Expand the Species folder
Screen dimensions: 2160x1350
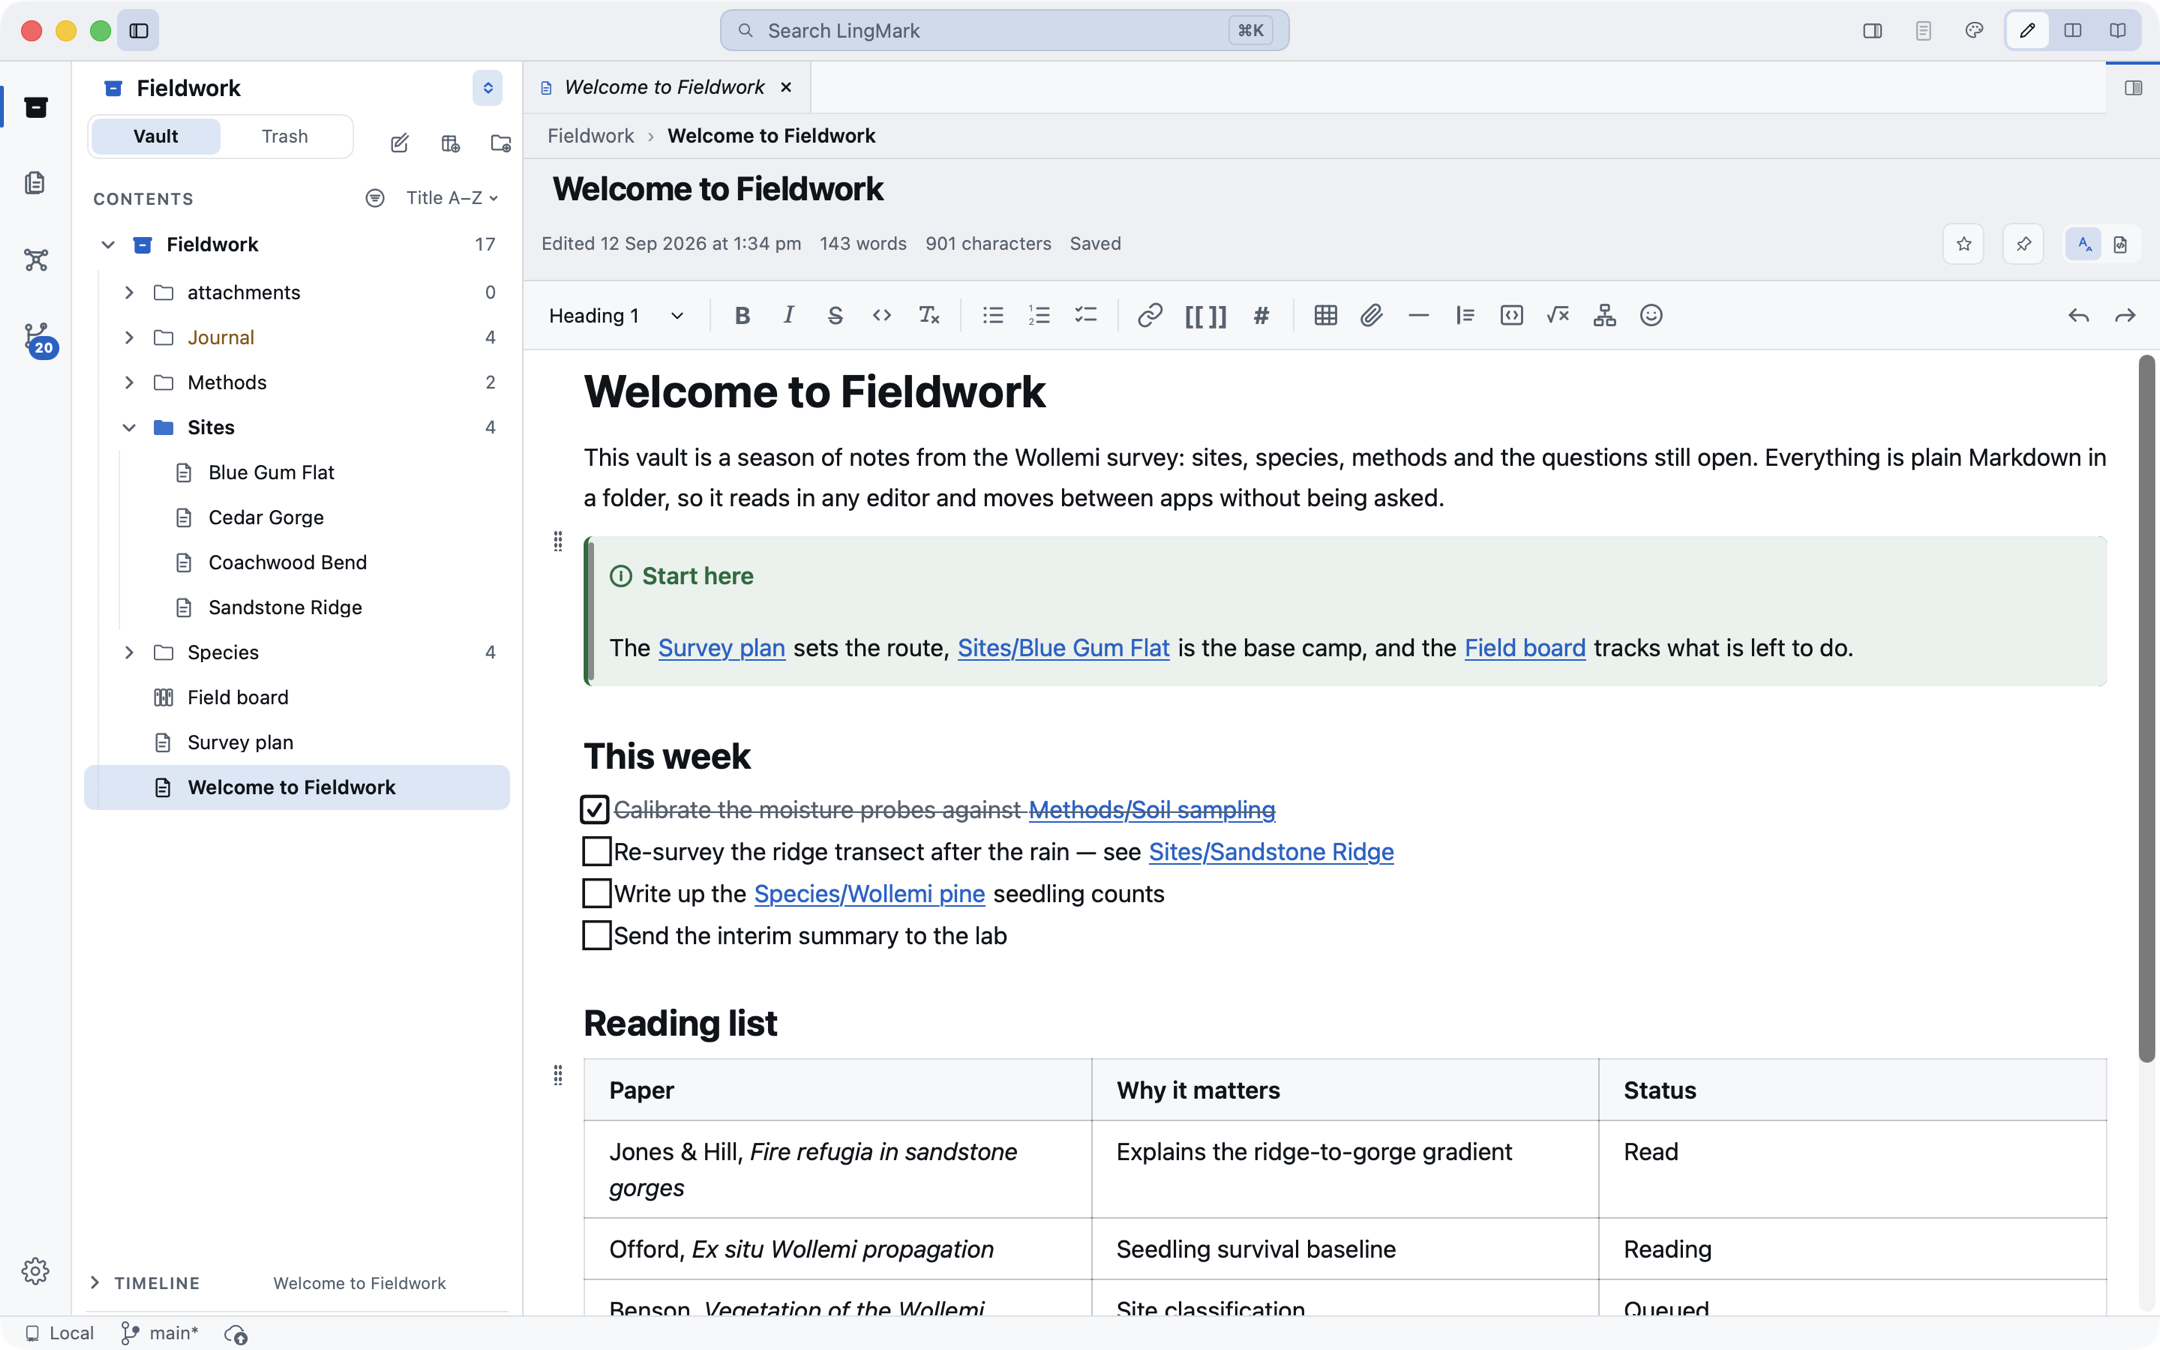pos(129,652)
